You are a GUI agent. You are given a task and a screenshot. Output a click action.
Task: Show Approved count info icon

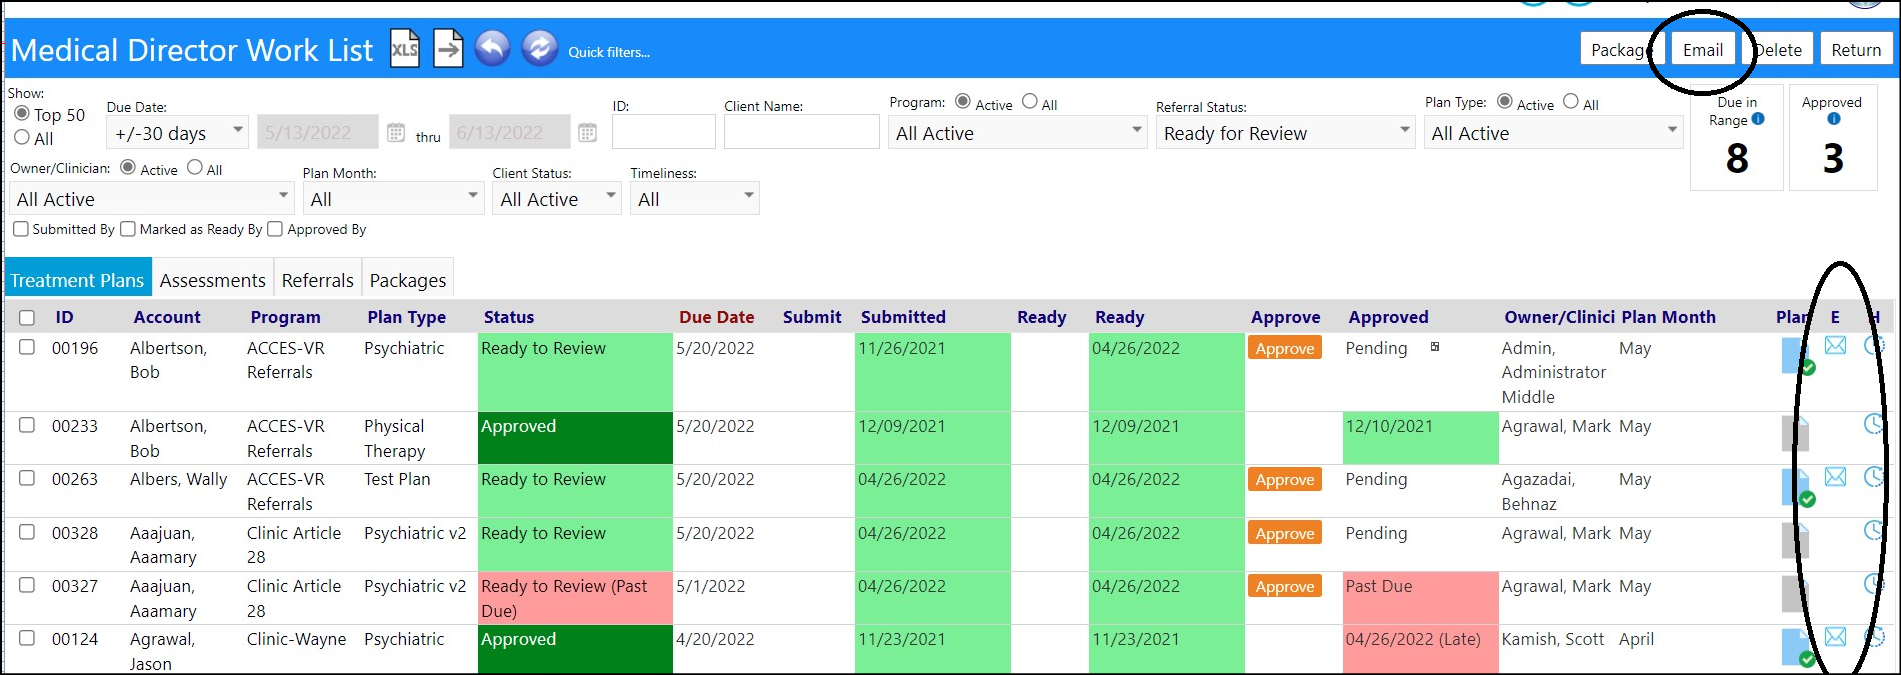coord(1833,119)
